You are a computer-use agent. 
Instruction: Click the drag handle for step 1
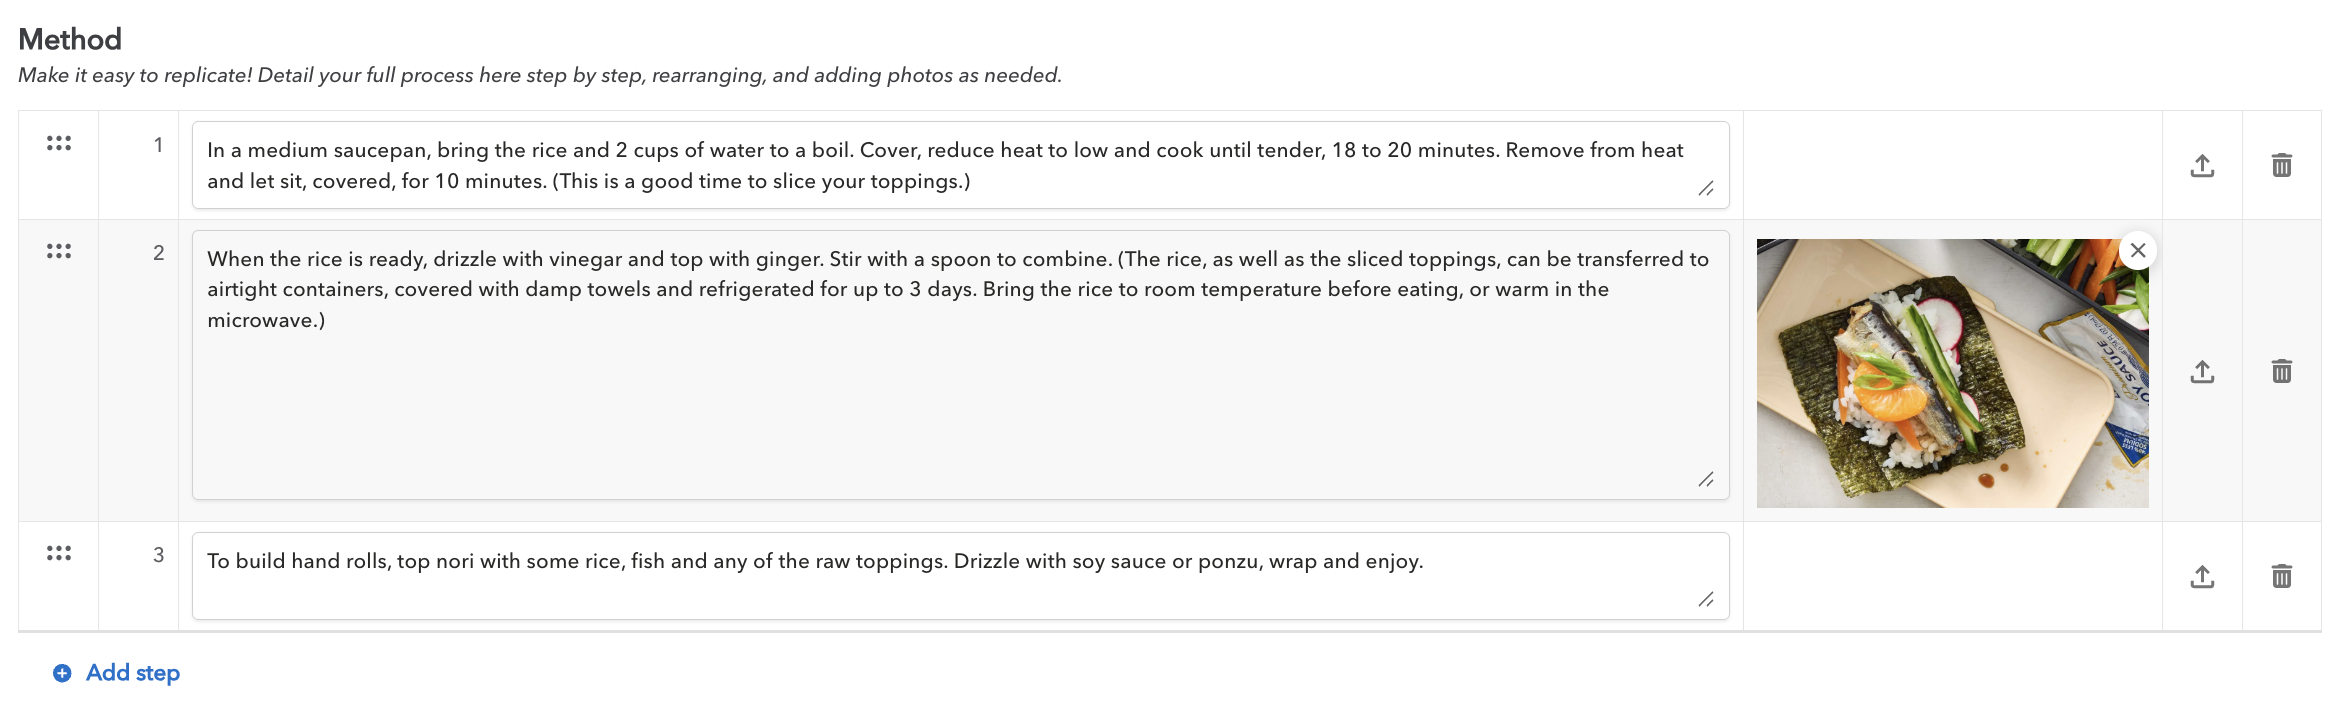click(x=59, y=143)
